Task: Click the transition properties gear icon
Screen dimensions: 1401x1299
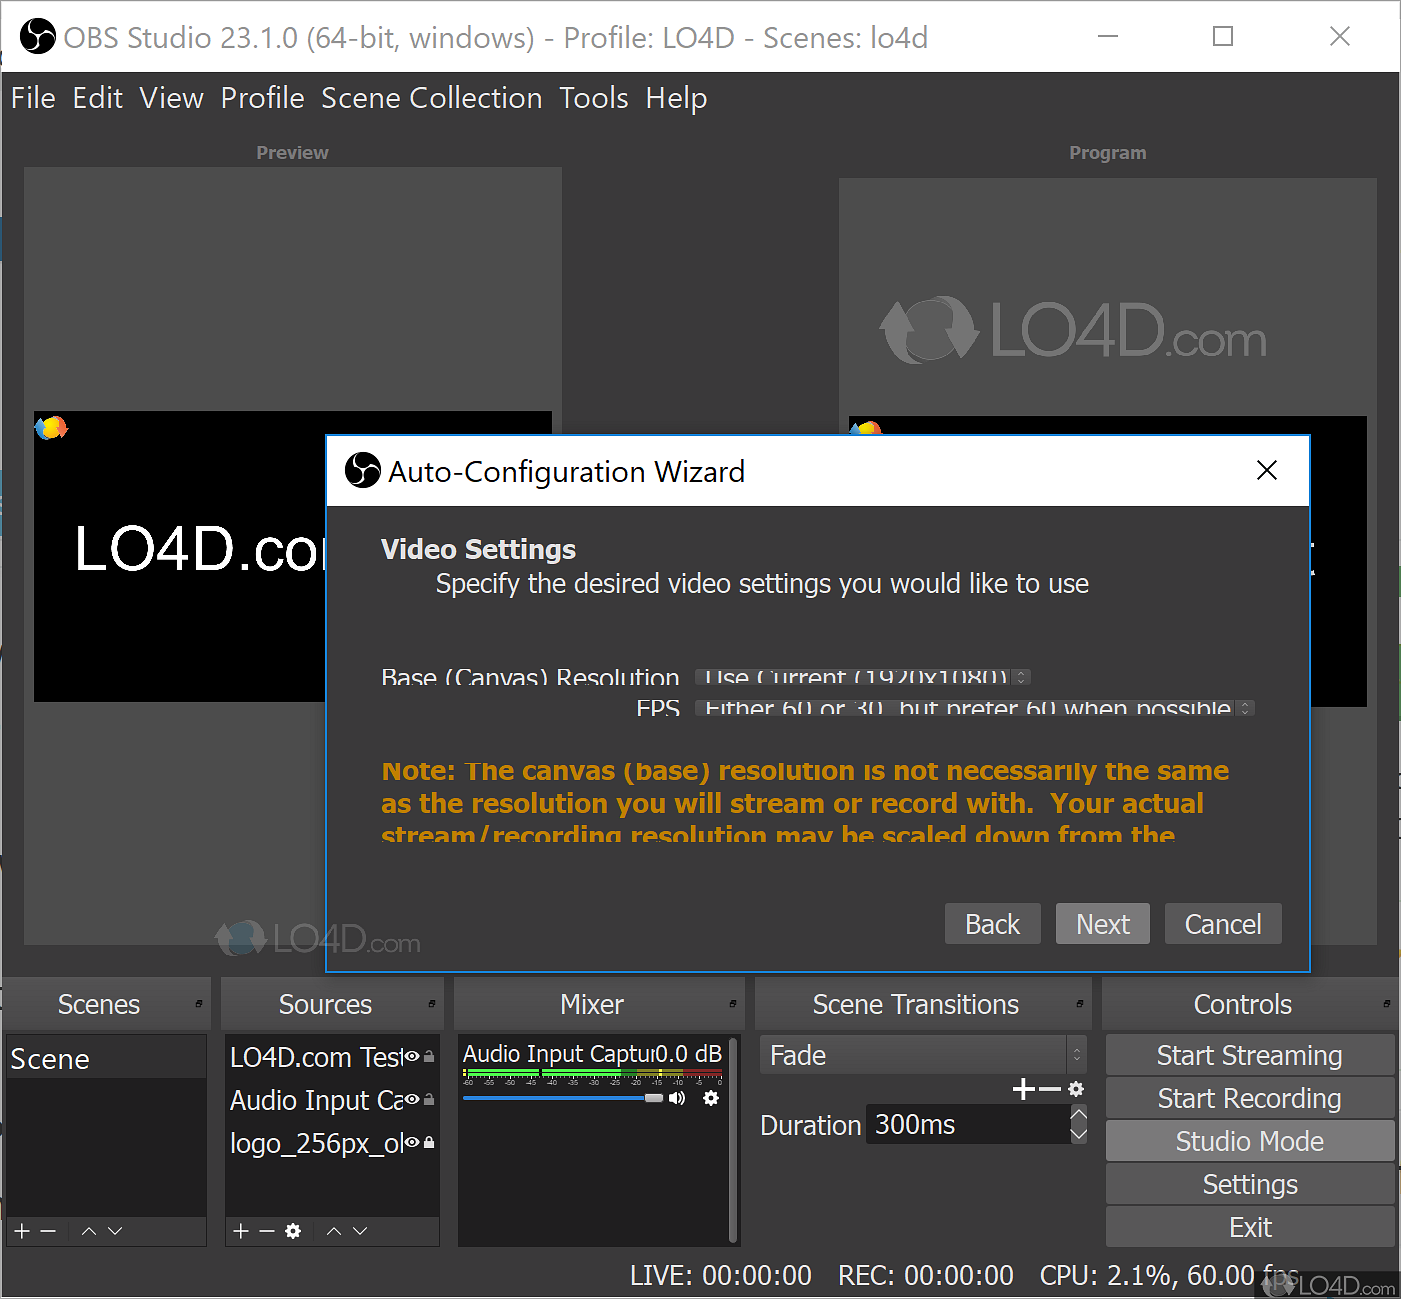Action: 1076,1089
